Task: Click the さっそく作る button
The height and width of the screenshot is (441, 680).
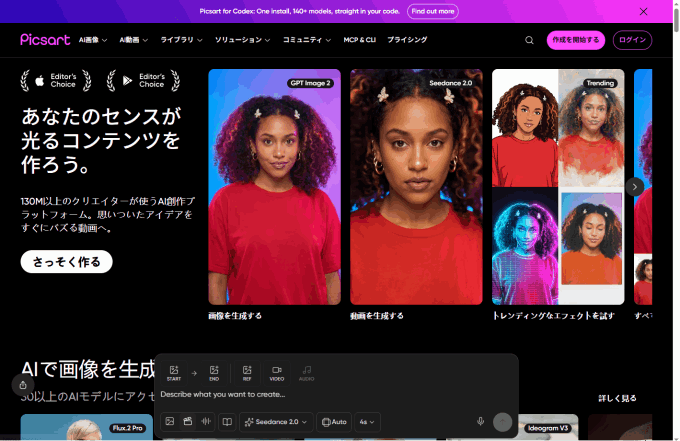Action: pos(66,262)
